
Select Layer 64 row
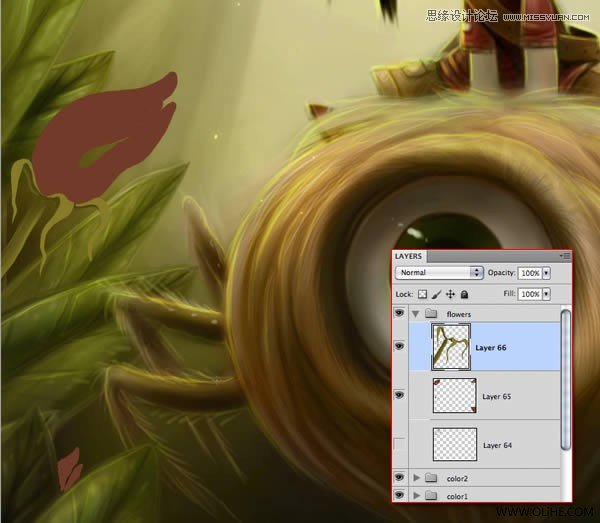(484, 444)
